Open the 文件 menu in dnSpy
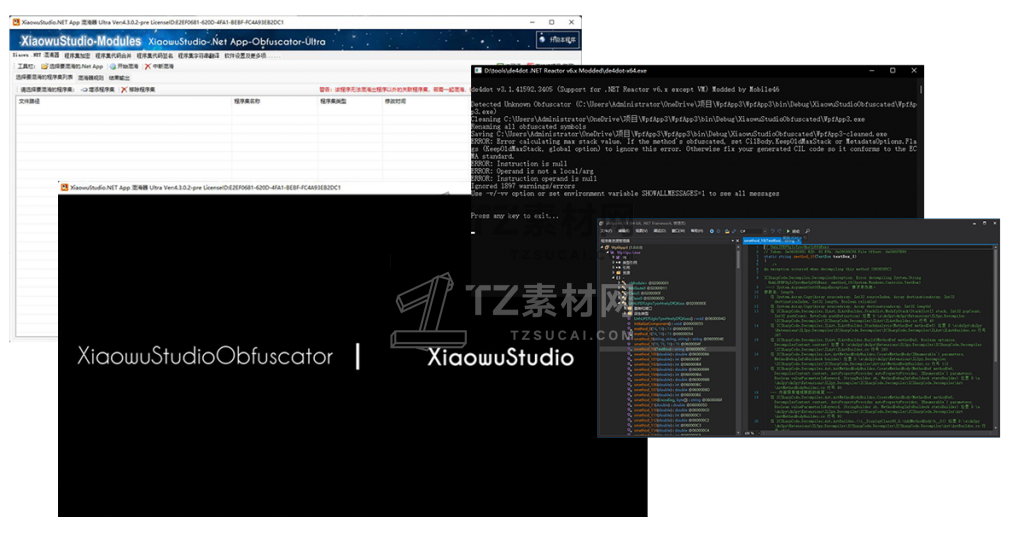 (x=607, y=231)
